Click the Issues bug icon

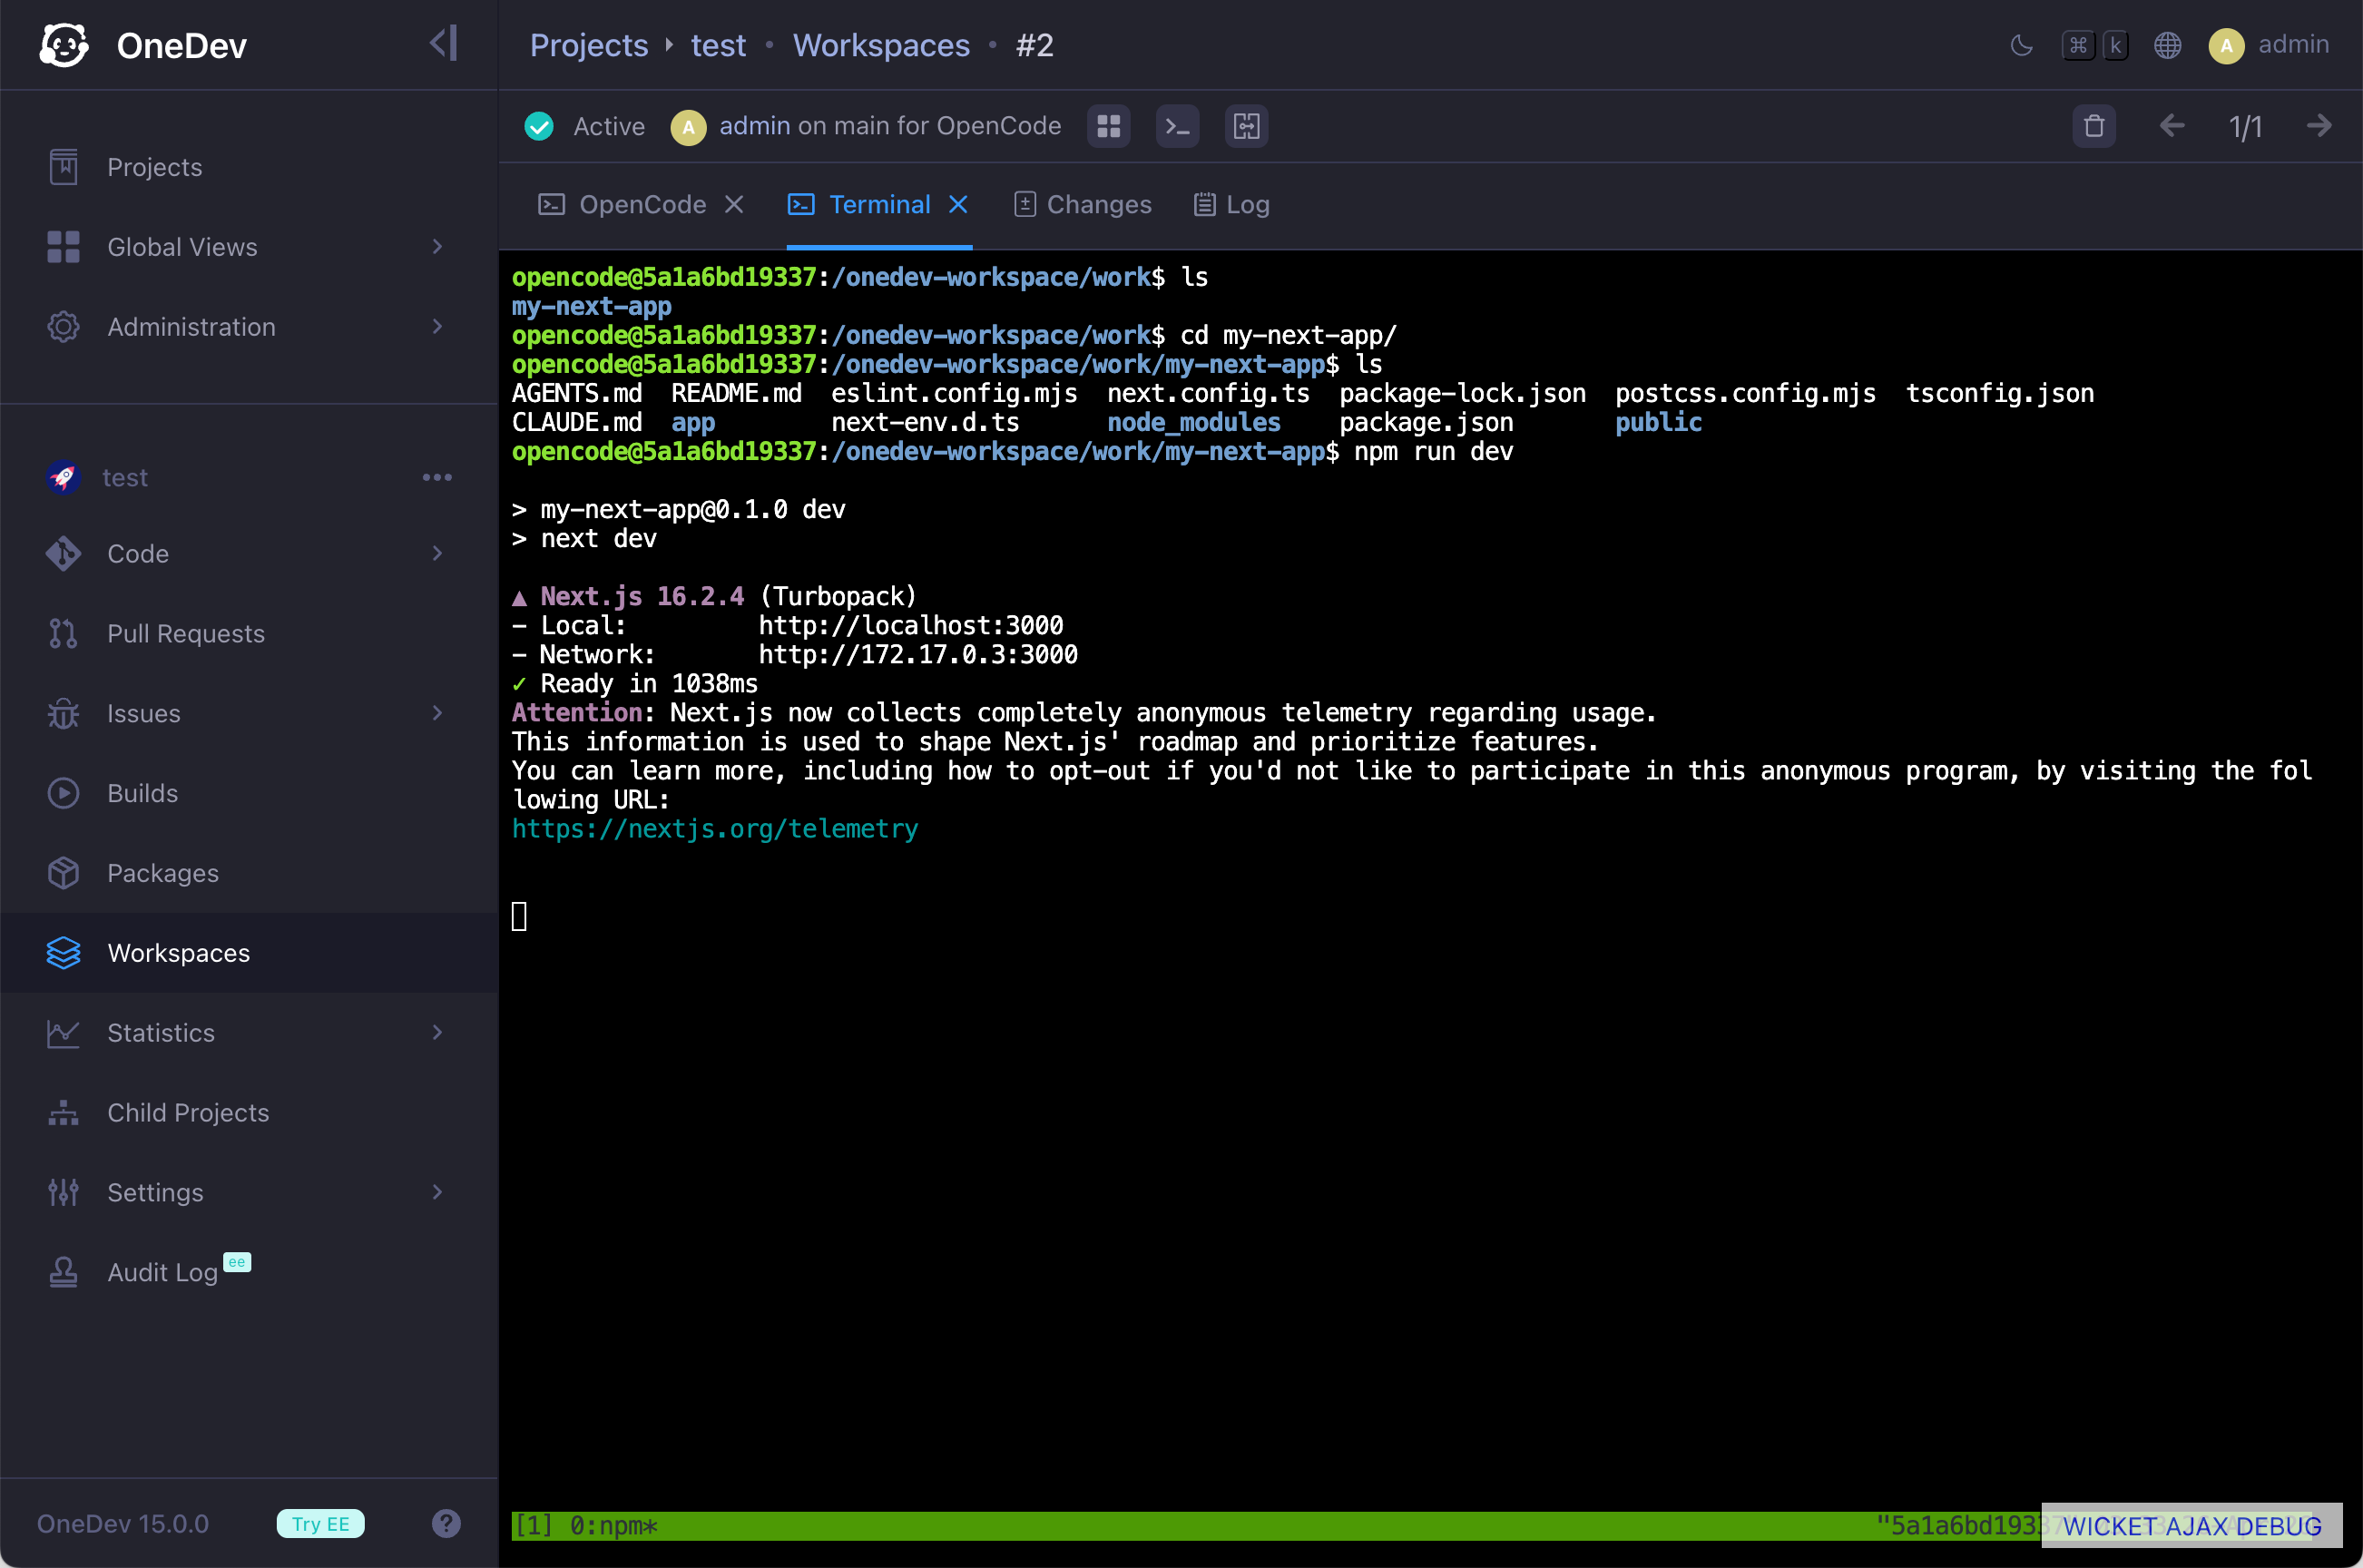pyautogui.click(x=63, y=714)
